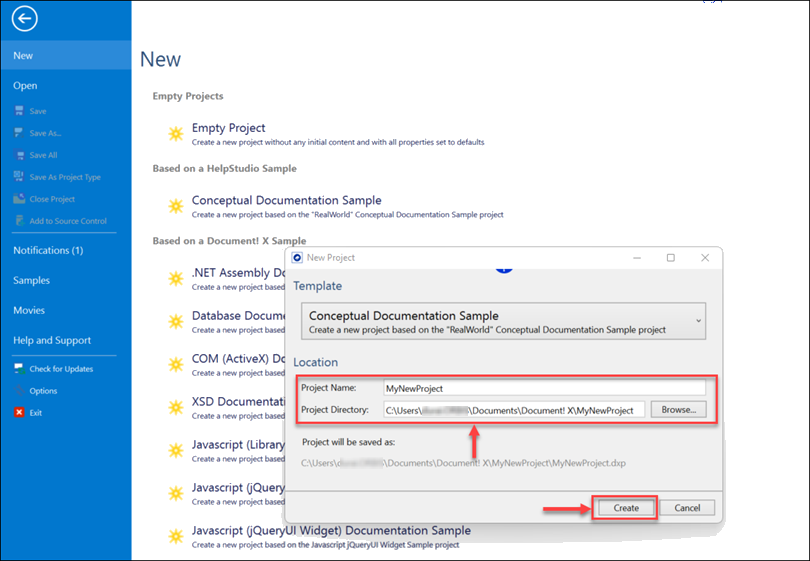Click the COM (ActiveX) sample sun icon
The image size is (810, 561).
coord(175,365)
